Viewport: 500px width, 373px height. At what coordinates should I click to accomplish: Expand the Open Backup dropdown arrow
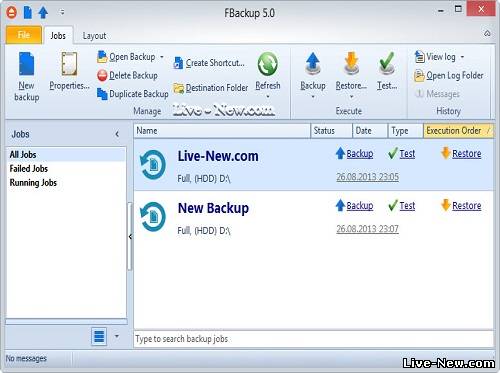[x=162, y=57]
